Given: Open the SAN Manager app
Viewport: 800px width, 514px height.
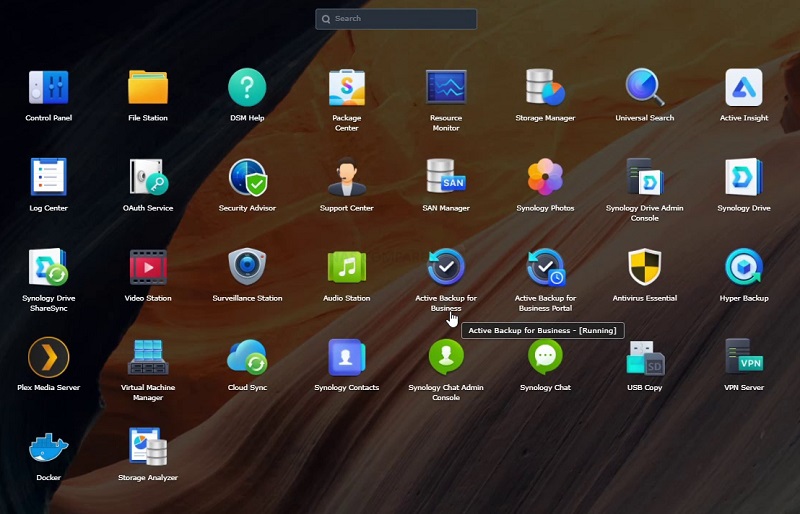Looking at the screenshot, I should (446, 178).
